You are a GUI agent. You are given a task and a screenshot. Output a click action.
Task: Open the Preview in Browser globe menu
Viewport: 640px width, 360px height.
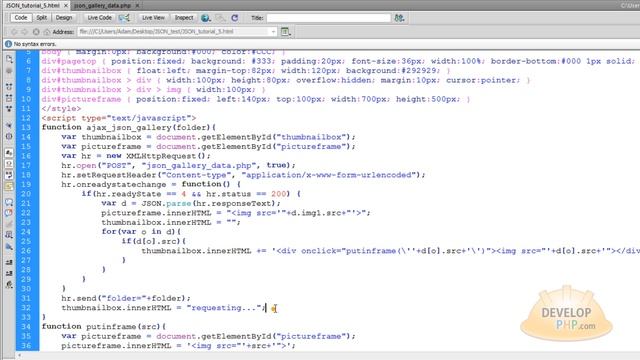(206, 18)
